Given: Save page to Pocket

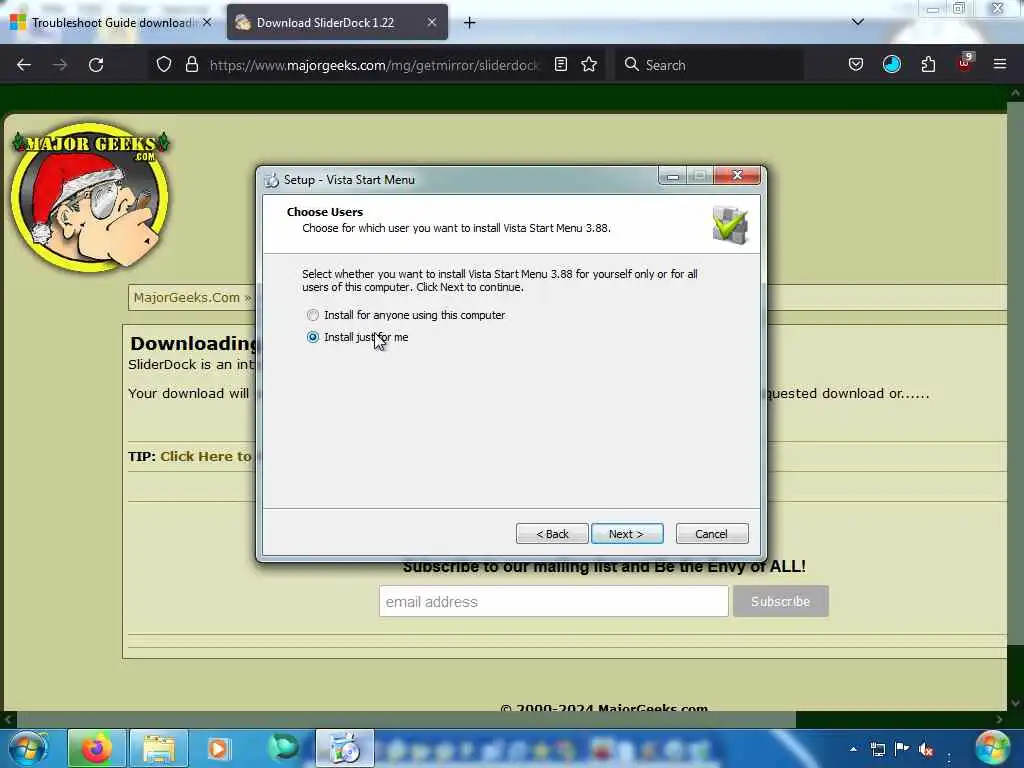Looking at the screenshot, I should tap(856, 64).
